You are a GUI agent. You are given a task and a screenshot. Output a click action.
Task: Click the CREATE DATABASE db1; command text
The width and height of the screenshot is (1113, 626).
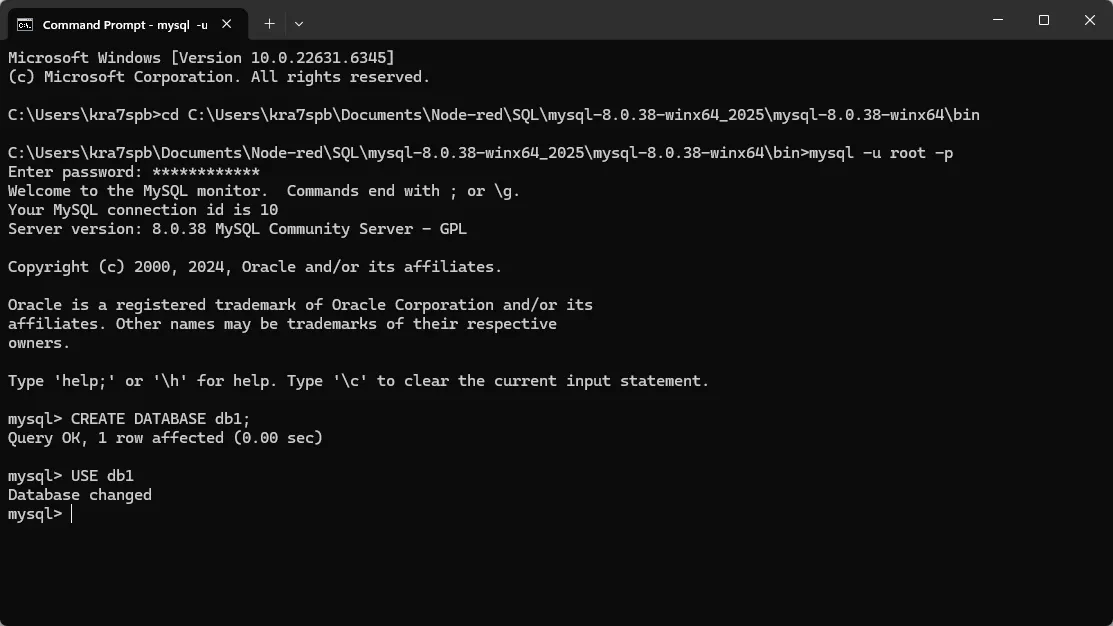[160, 419]
